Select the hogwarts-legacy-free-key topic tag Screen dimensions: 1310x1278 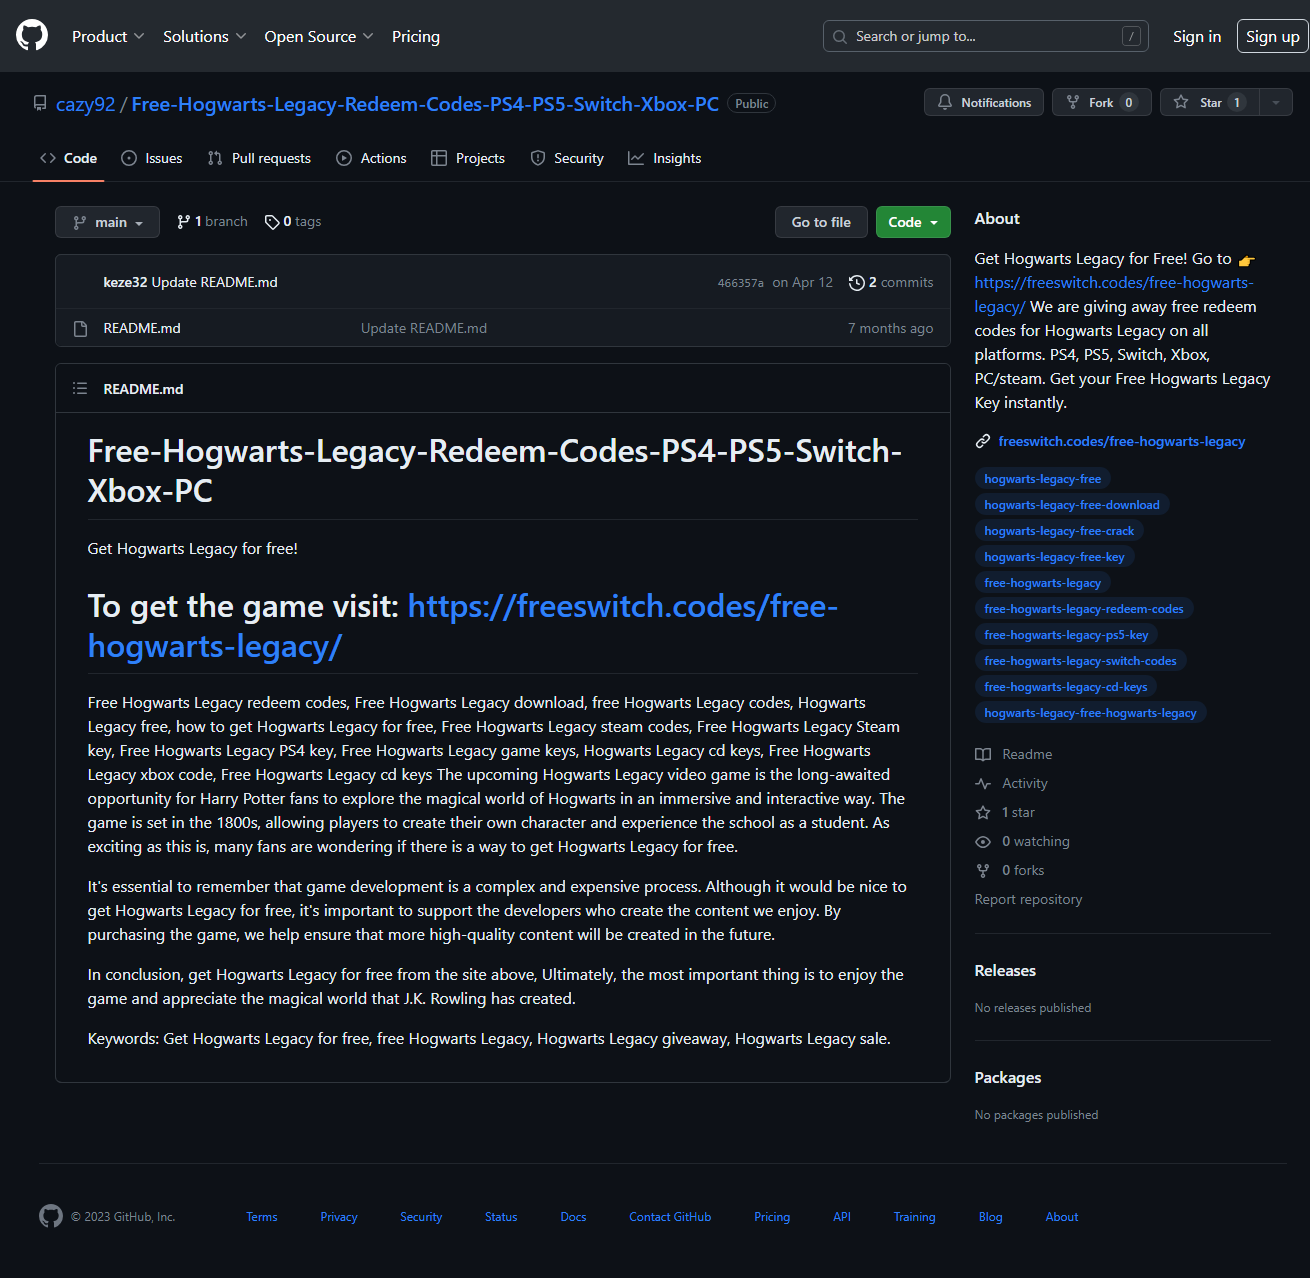pyautogui.click(x=1054, y=557)
